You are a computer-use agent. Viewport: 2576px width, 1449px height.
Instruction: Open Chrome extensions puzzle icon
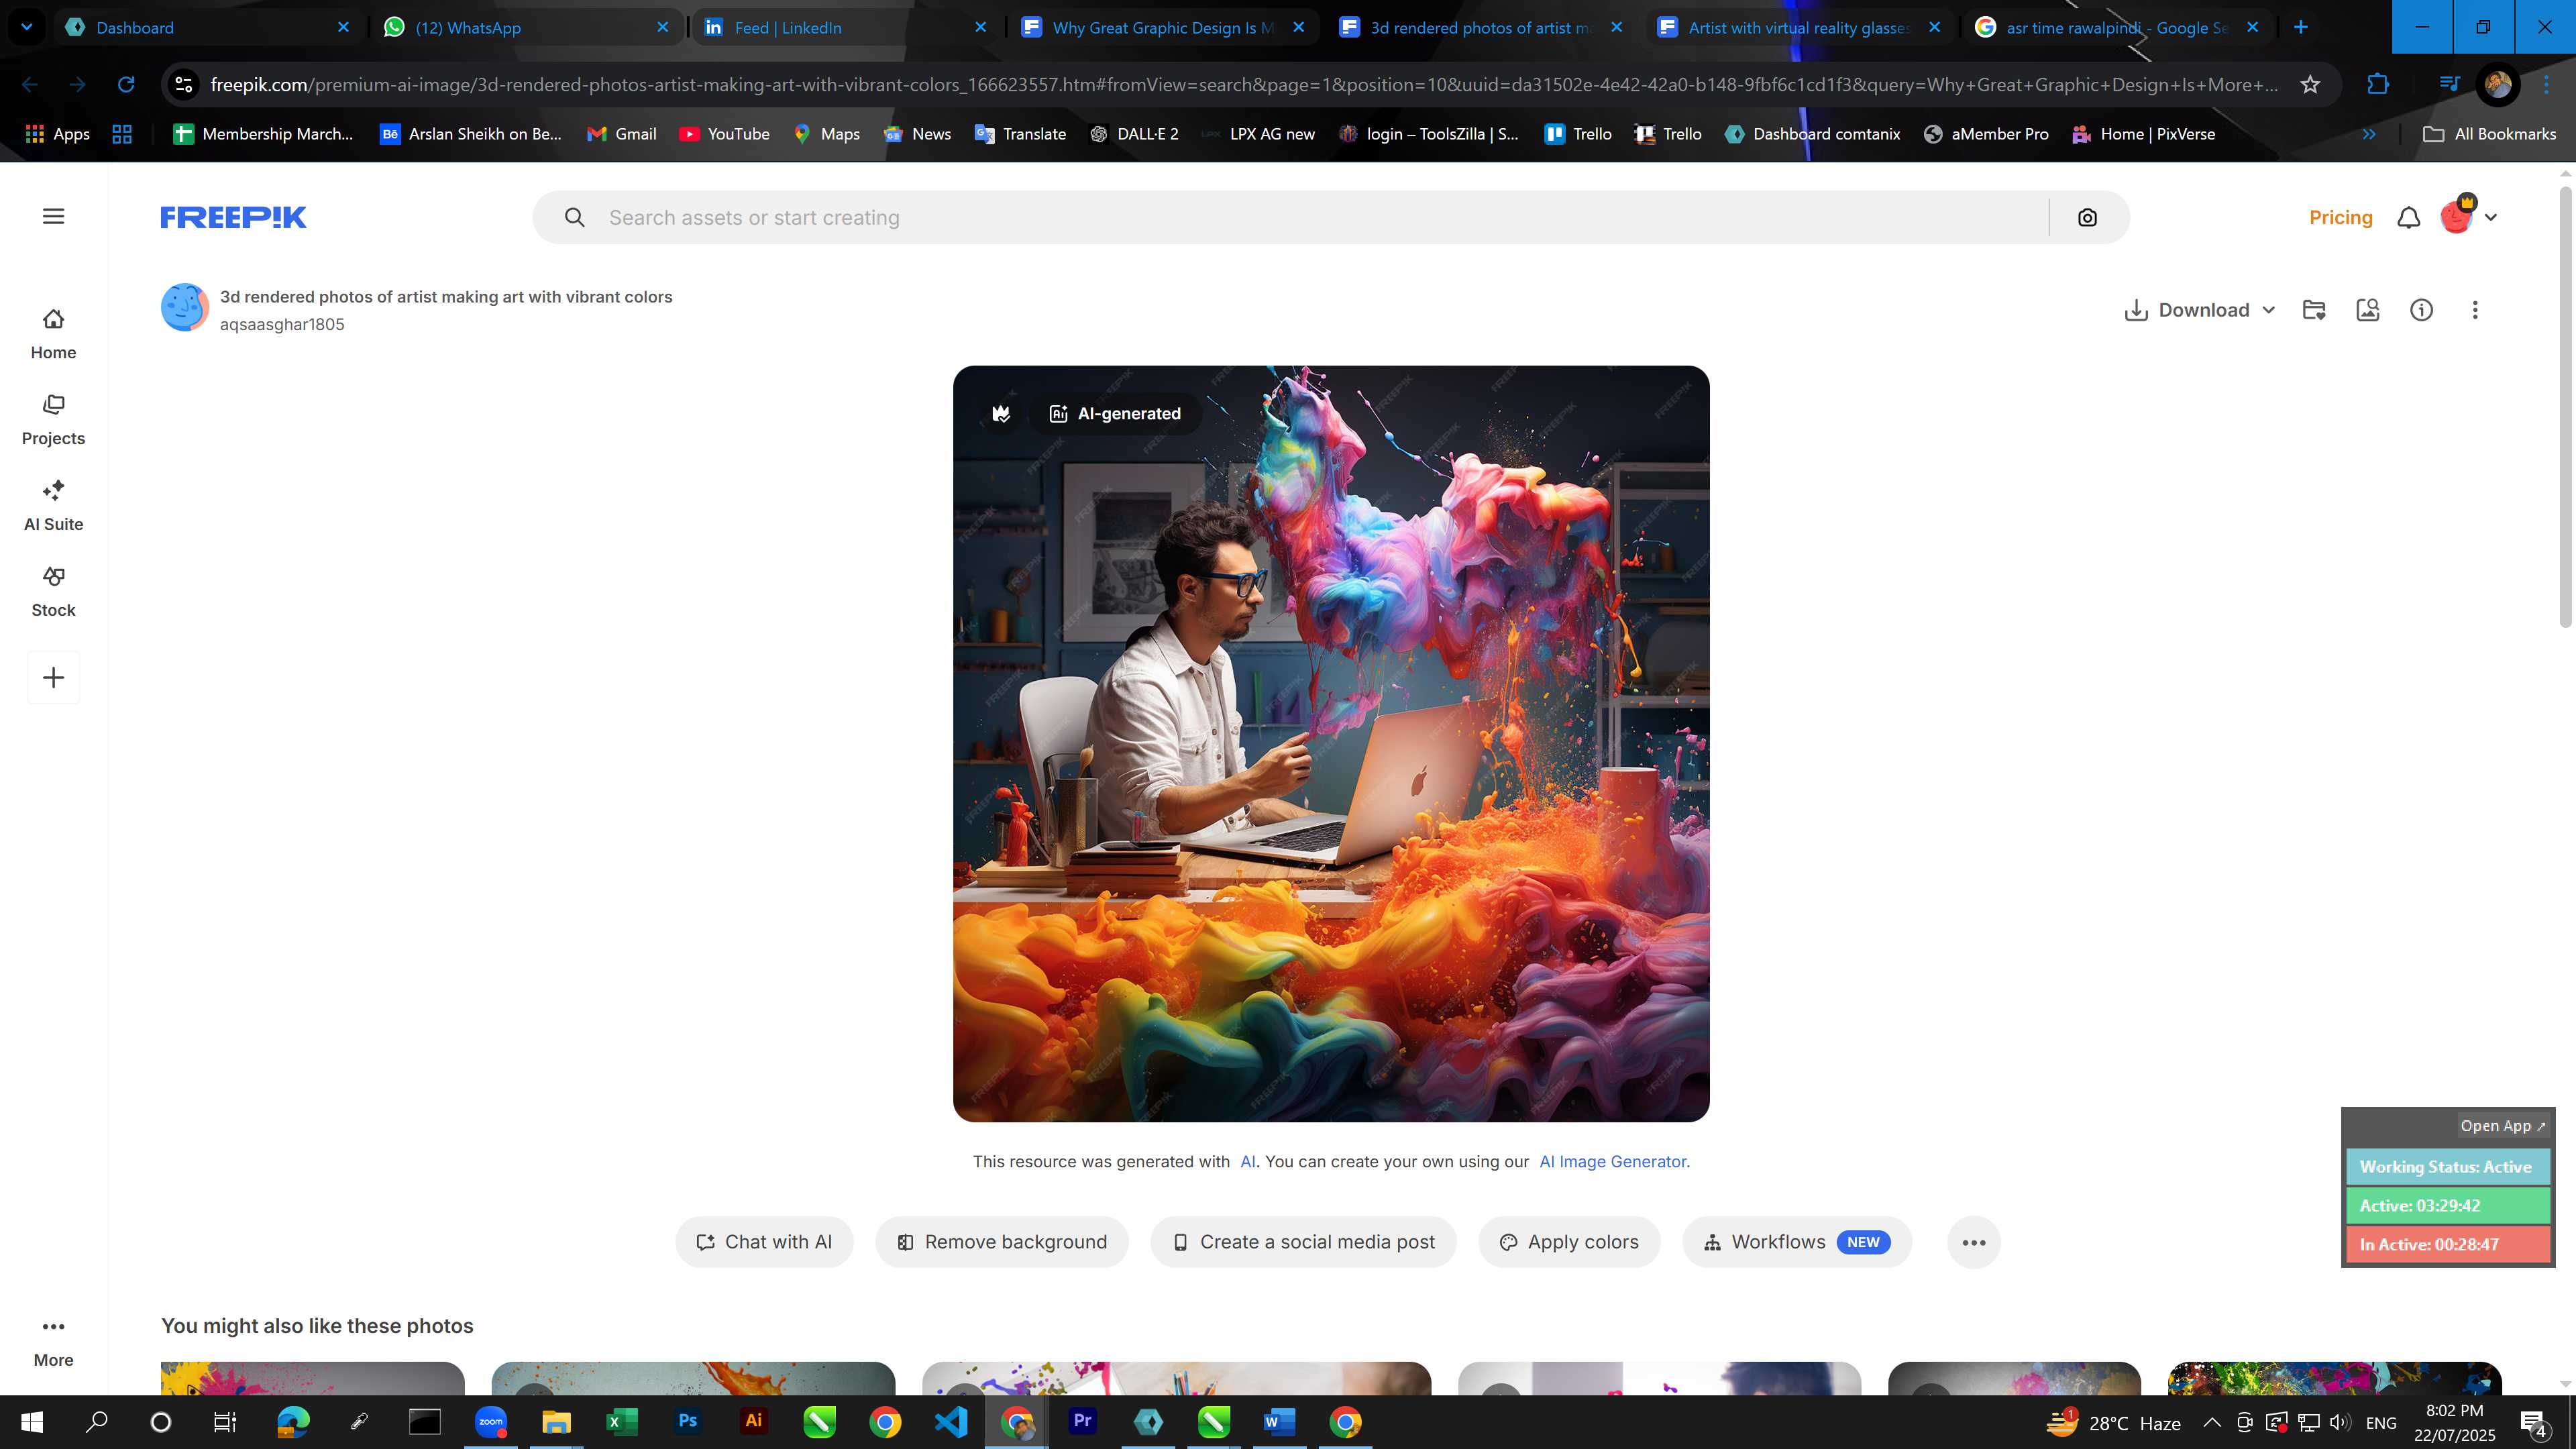(2378, 85)
